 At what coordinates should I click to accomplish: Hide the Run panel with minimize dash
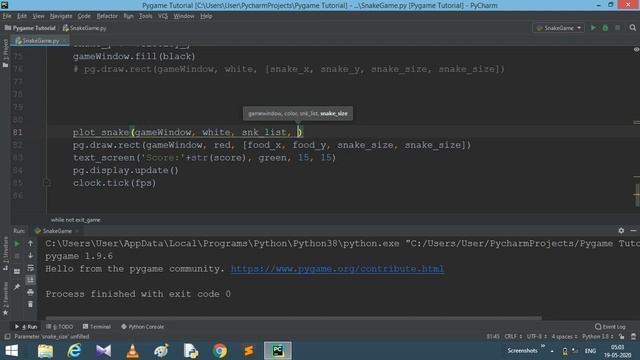(x=633, y=231)
